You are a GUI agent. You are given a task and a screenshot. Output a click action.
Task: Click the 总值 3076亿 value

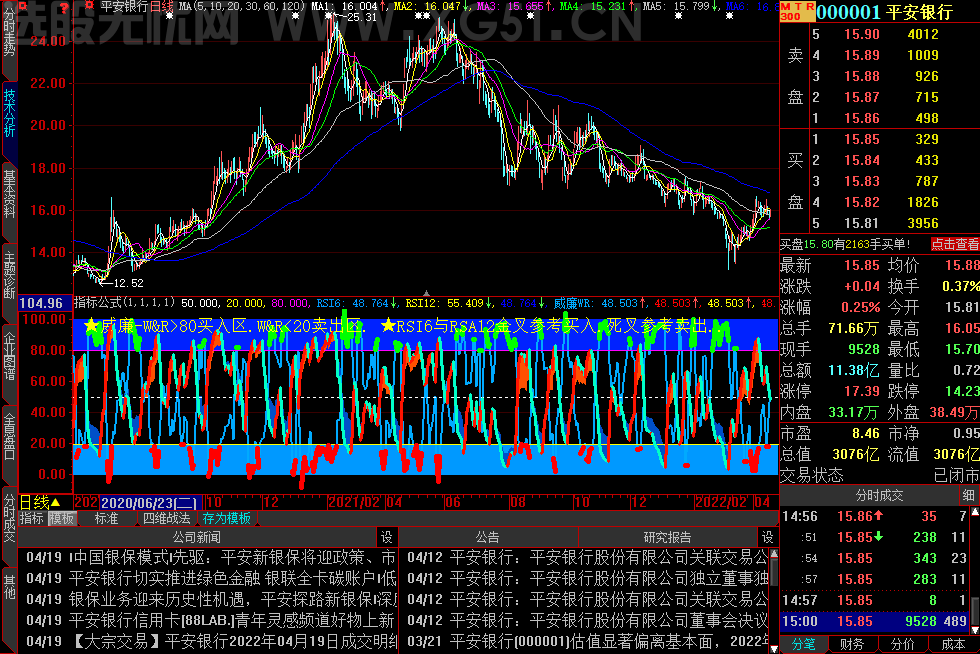(854, 454)
